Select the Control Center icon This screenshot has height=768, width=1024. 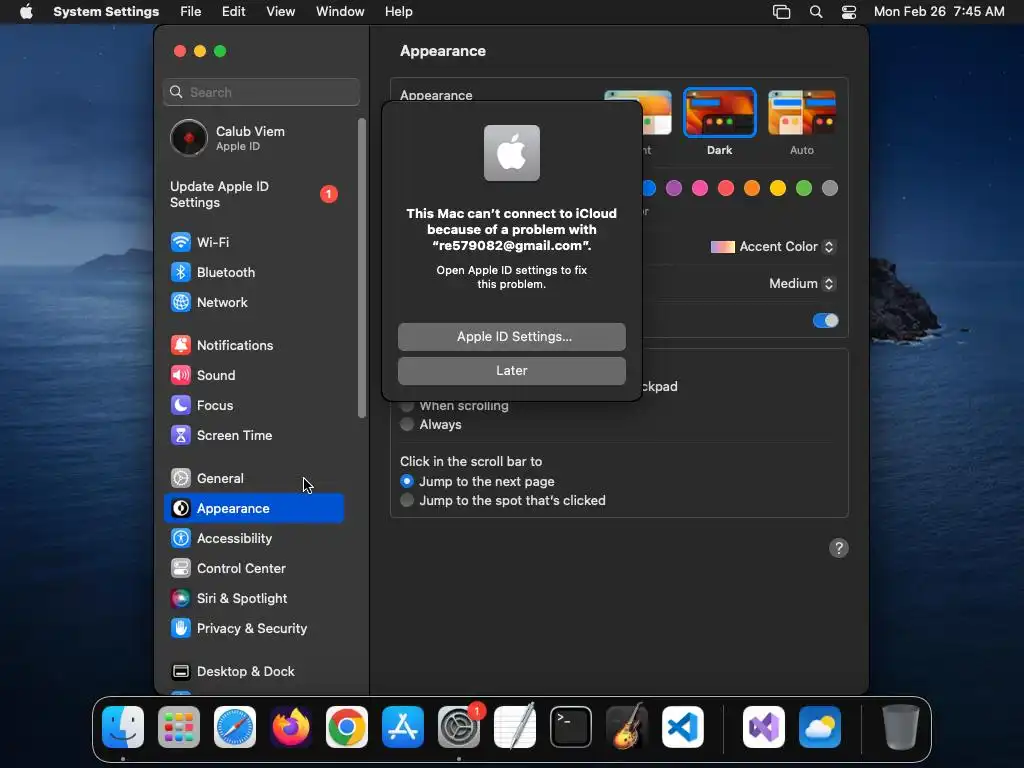tap(181, 569)
